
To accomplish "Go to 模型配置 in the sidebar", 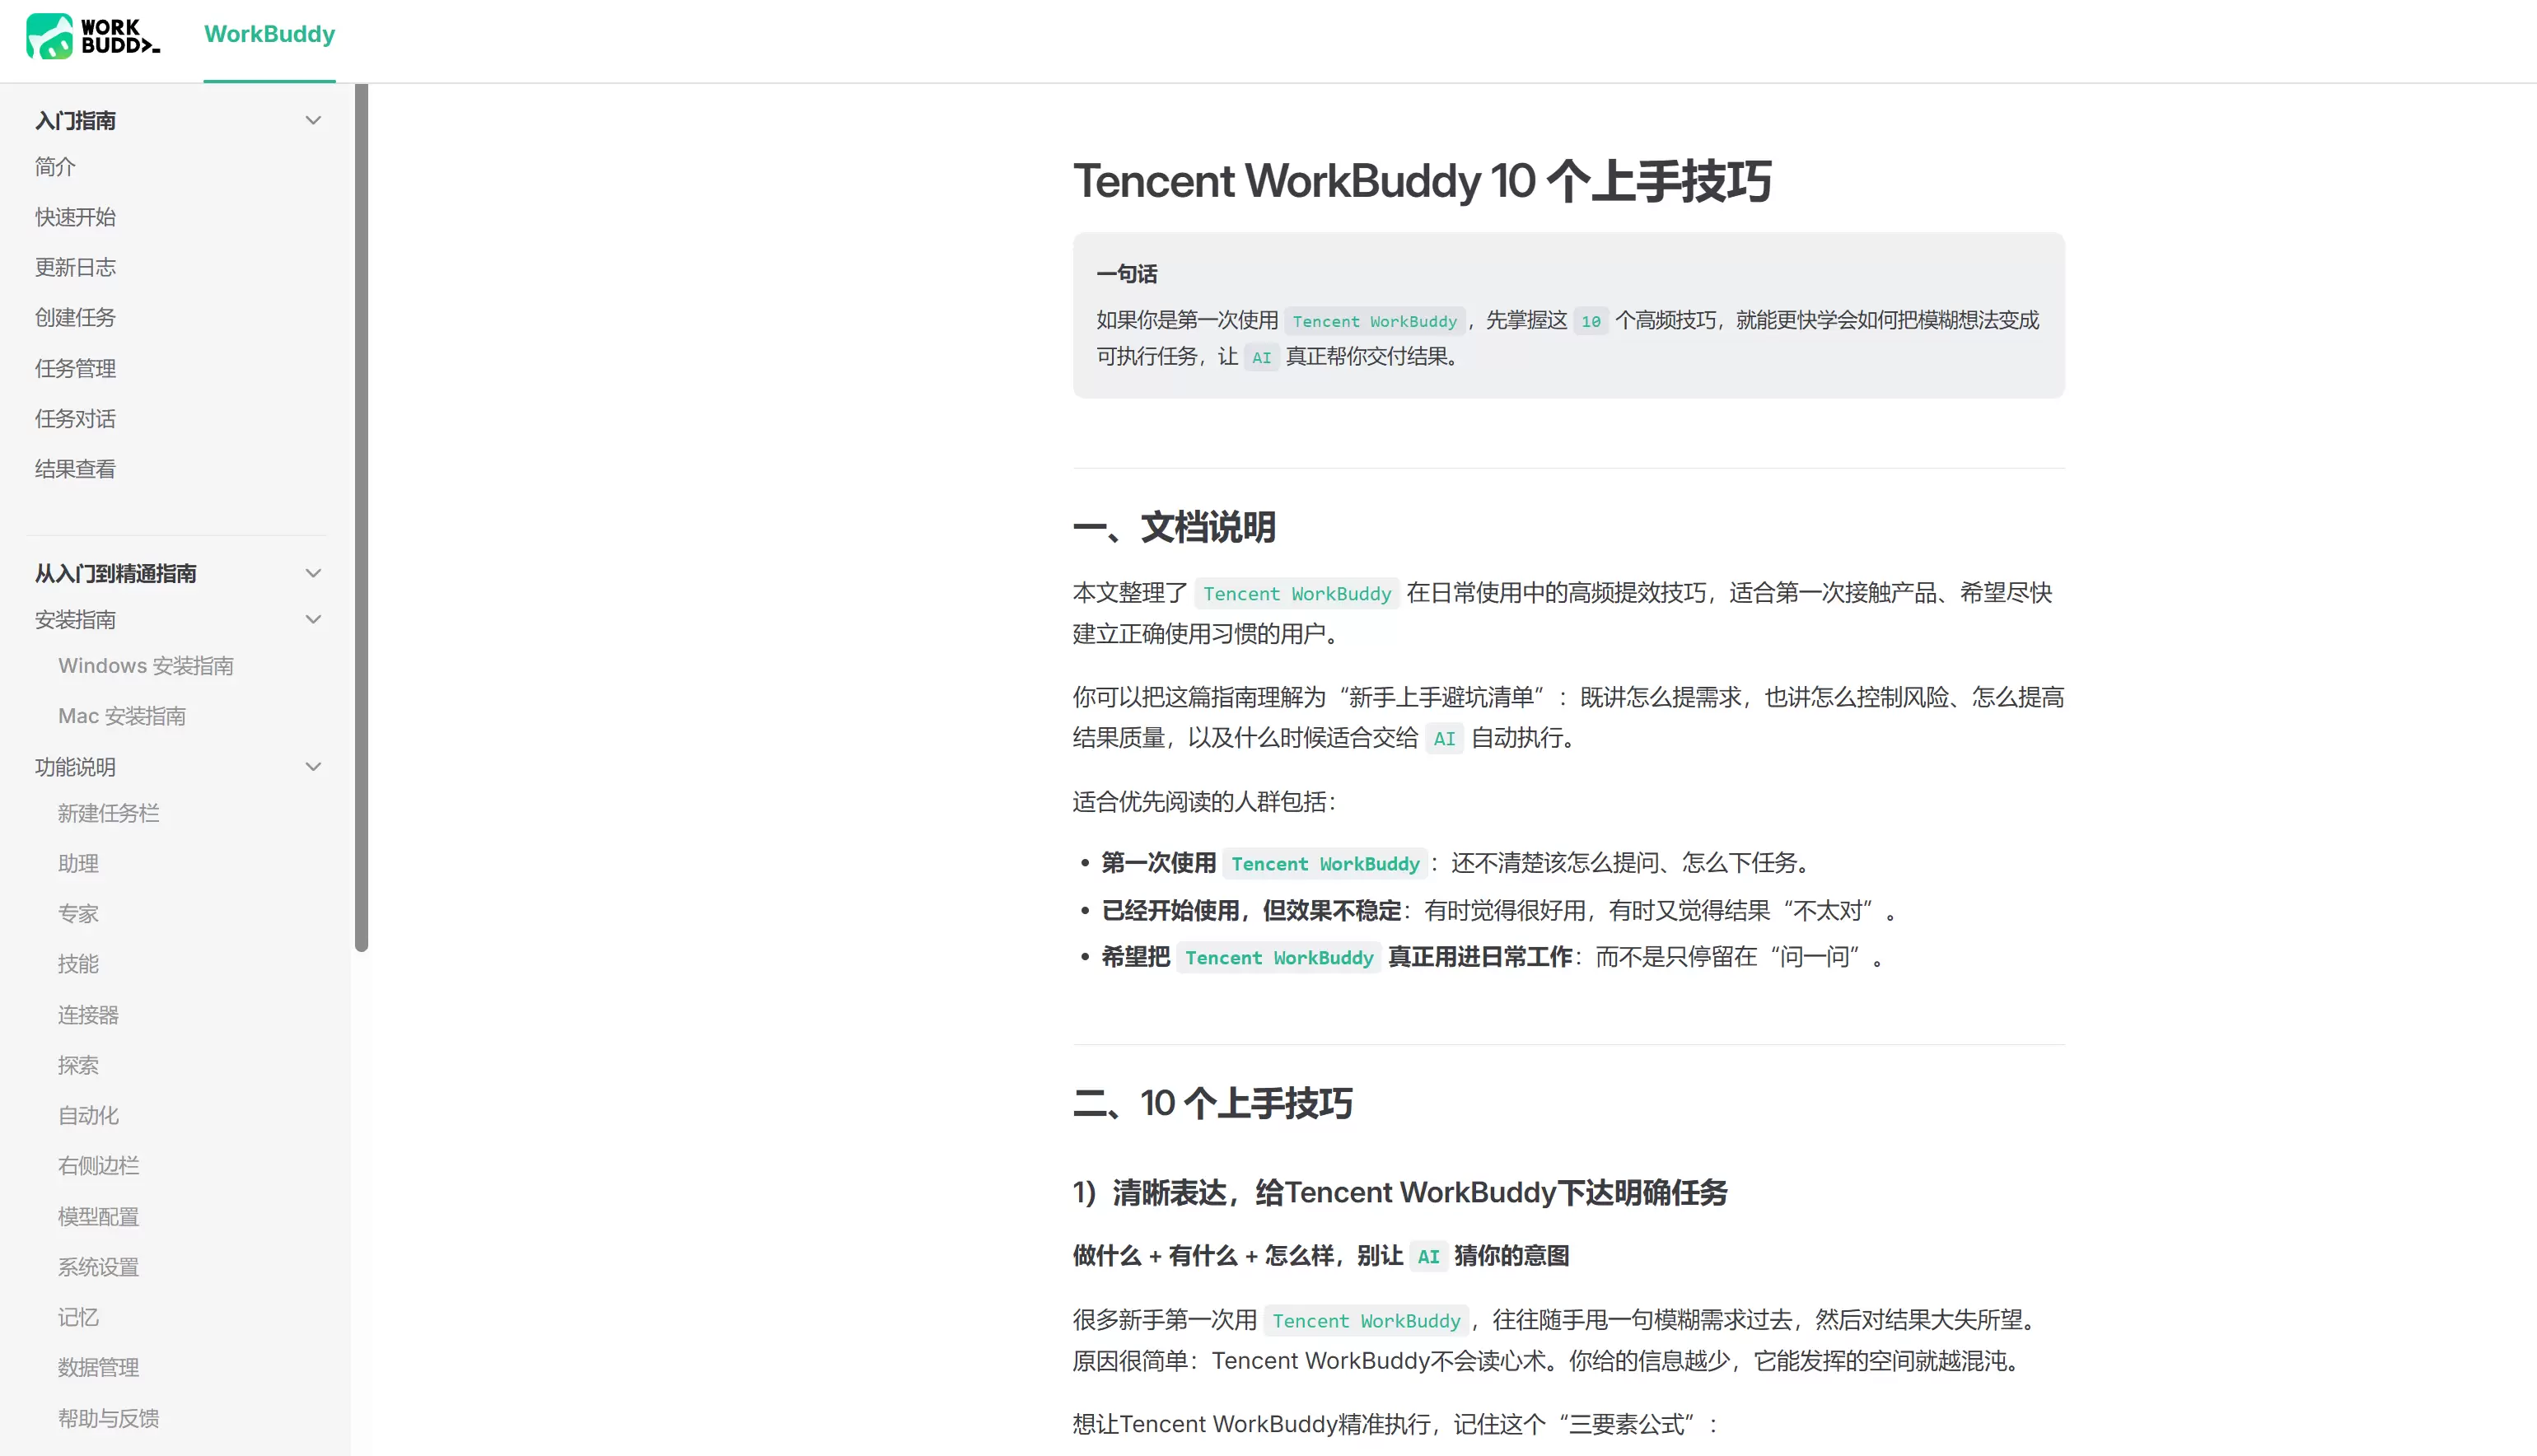I will pos(98,1217).
